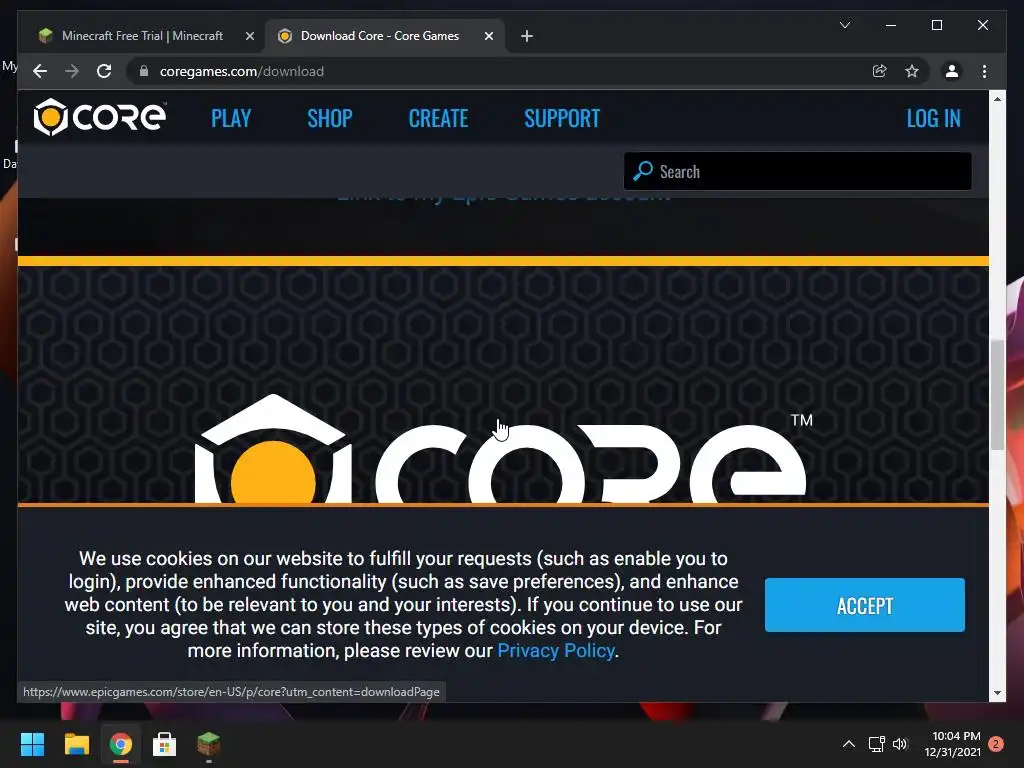The width and height of the screenshot is (1024, 768).
Task: Click the magnifier icon in the search box
Action: pyautogui.click(x=643, y=171)
